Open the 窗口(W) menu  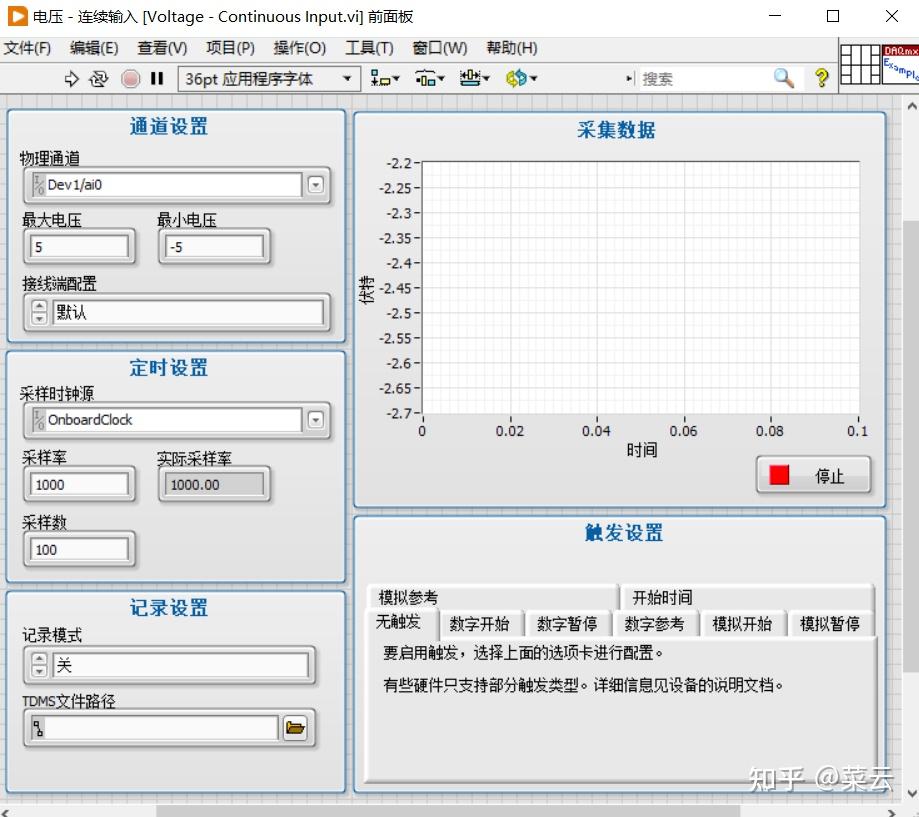pos(440,48)
